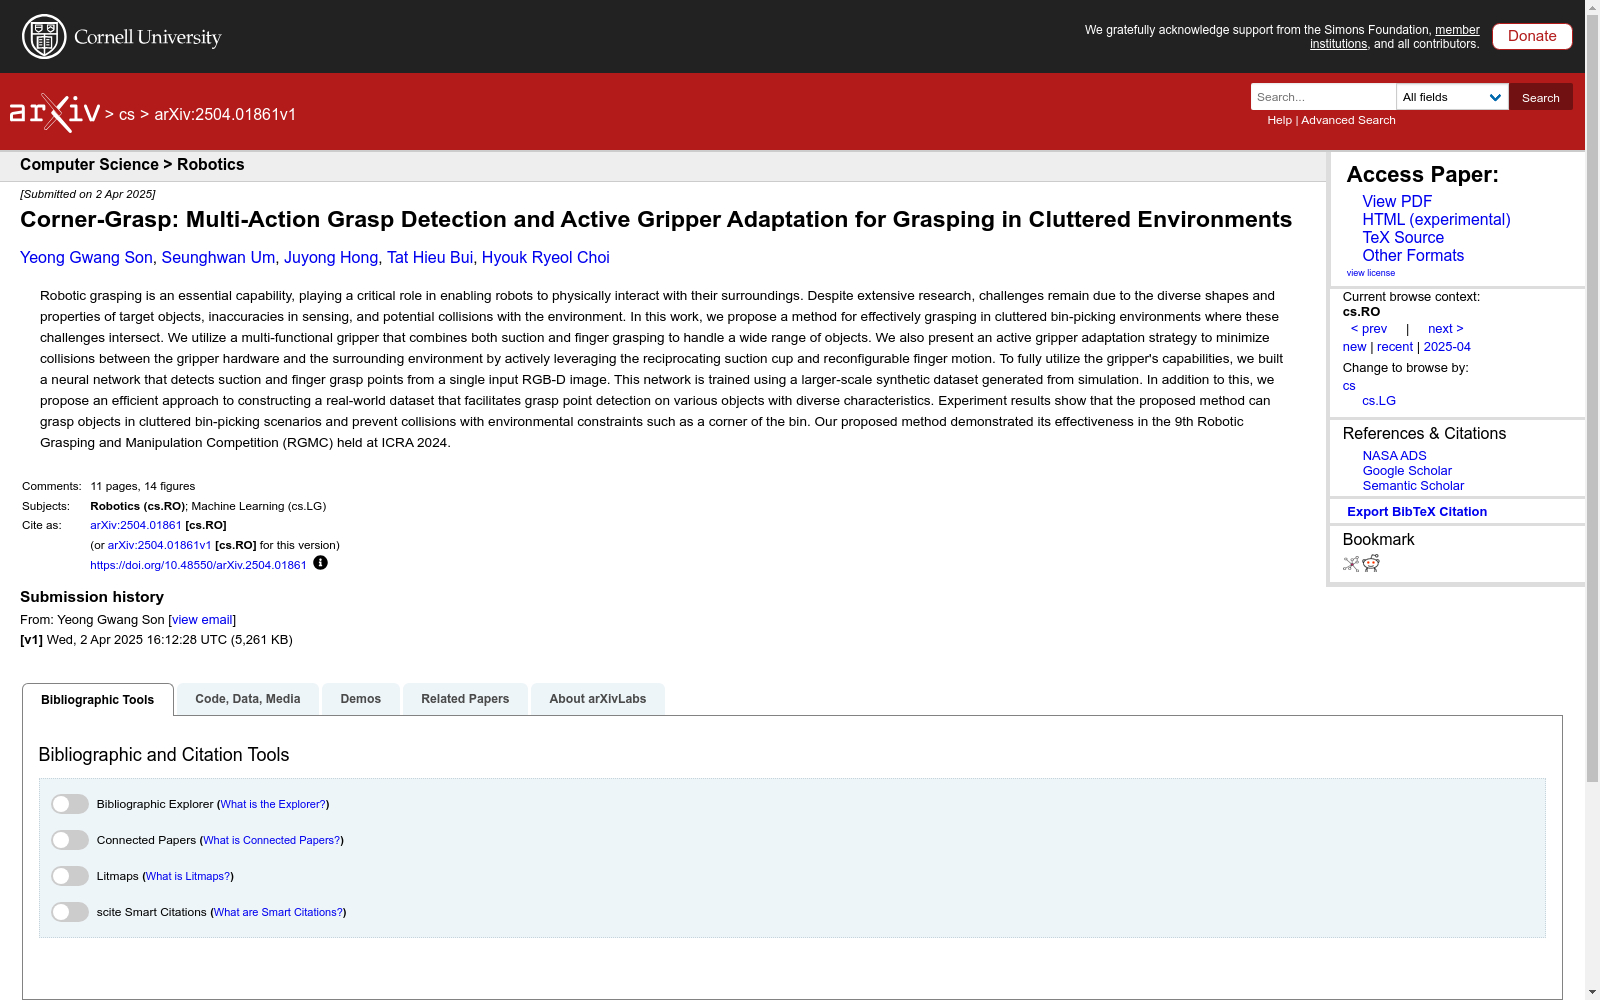1600x1000 pixels.
Task: Open the doi.org DOI link
Action: [198, 565]
